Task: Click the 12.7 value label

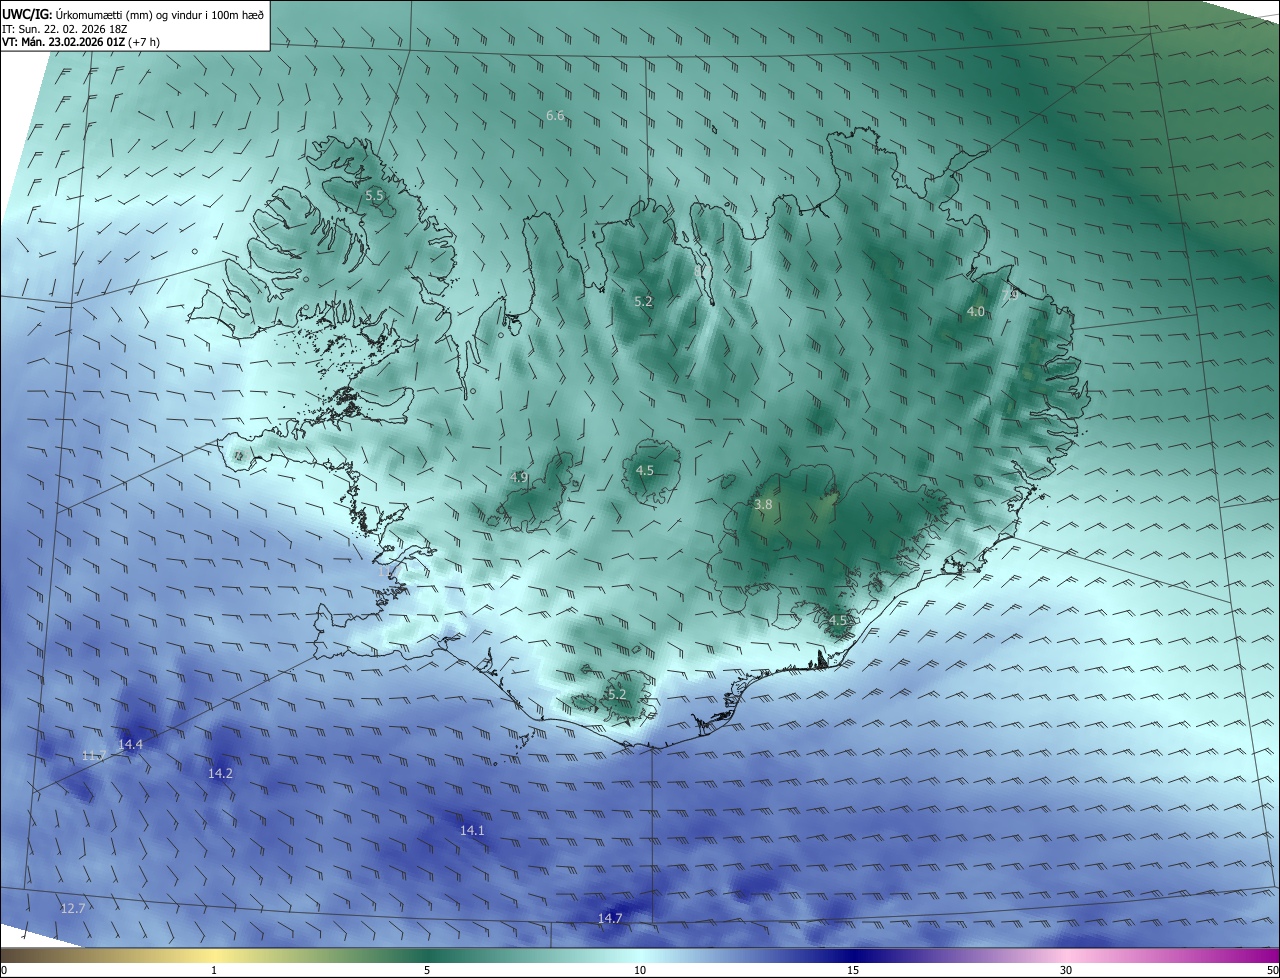Action: click(73, 908)
